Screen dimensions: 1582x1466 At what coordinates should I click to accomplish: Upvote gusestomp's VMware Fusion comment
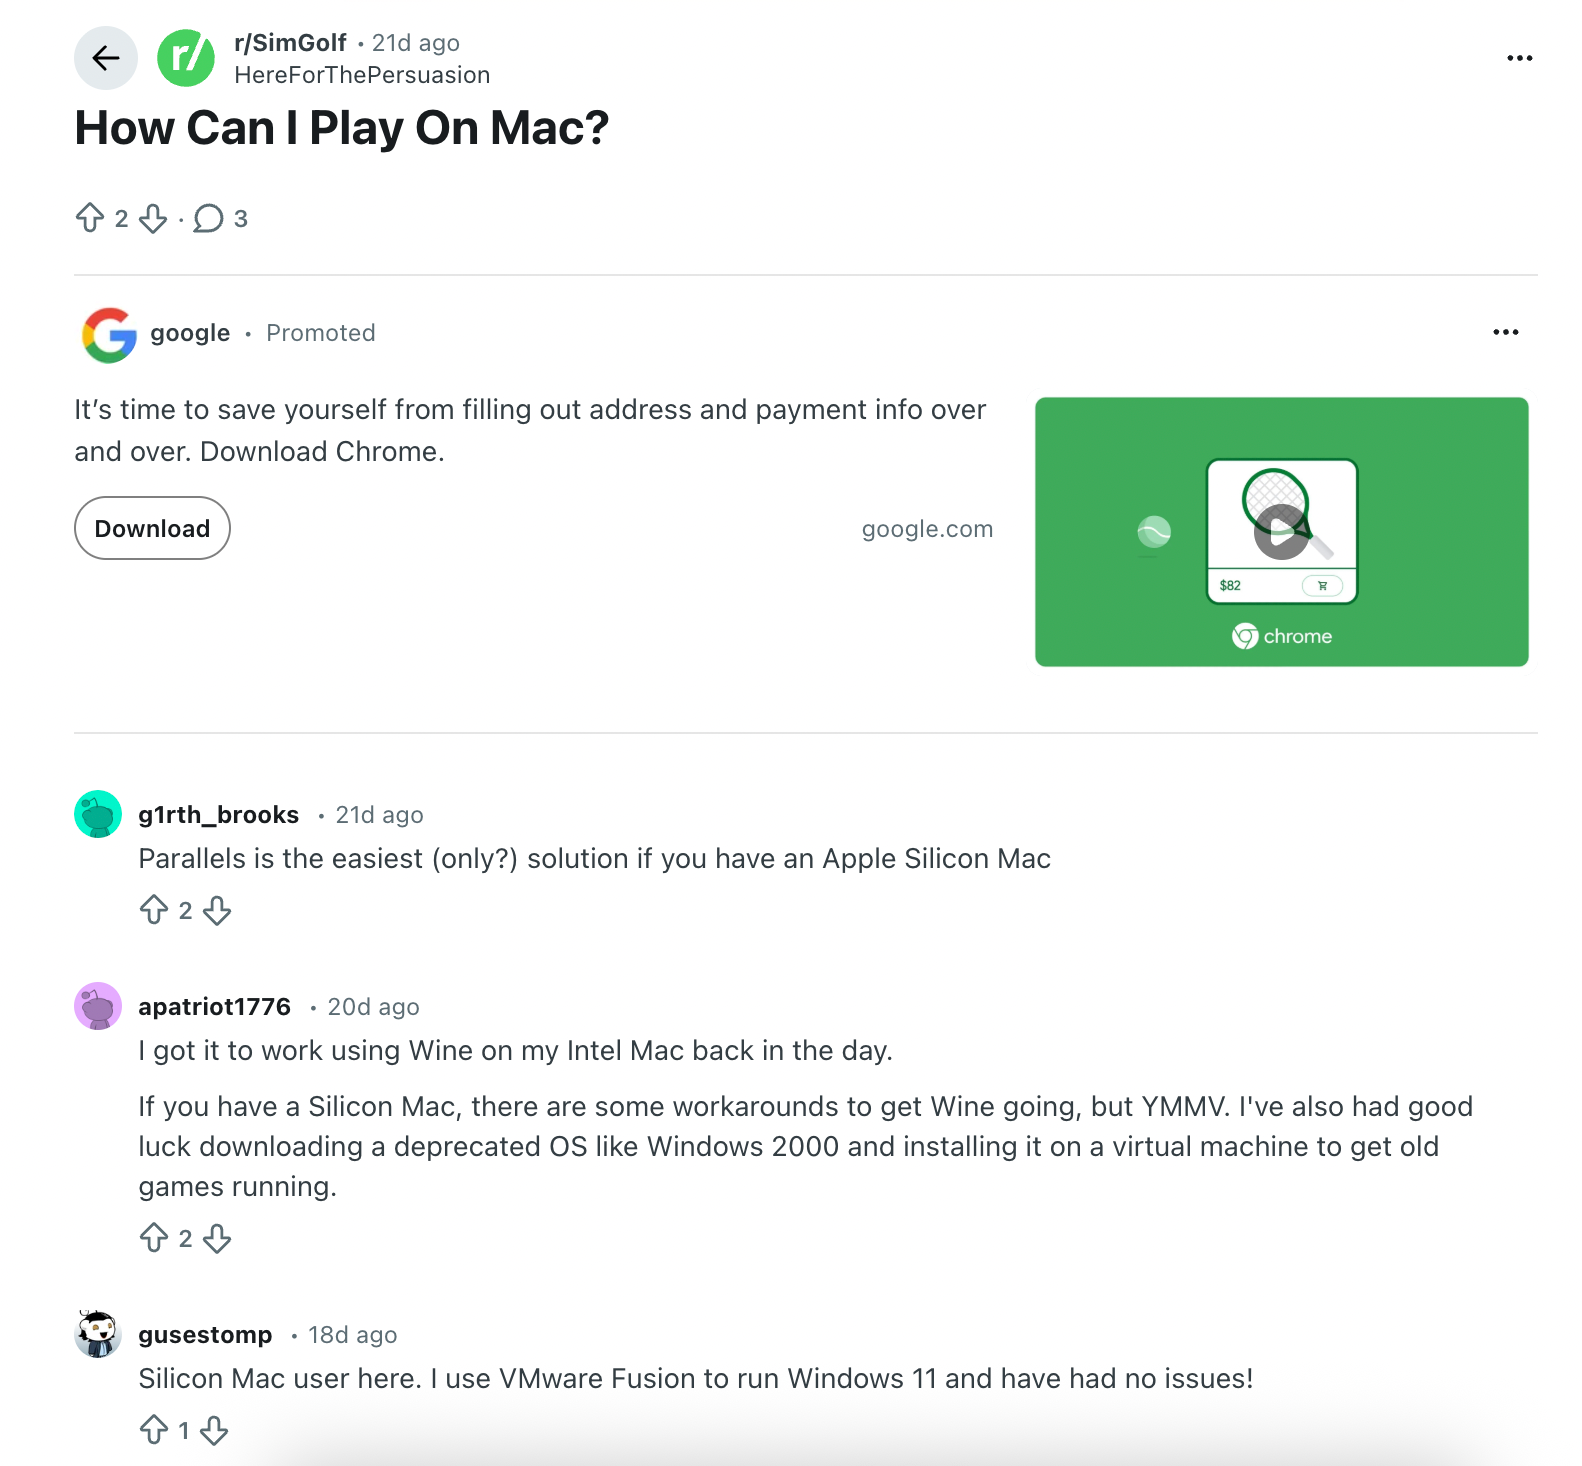154,1430
